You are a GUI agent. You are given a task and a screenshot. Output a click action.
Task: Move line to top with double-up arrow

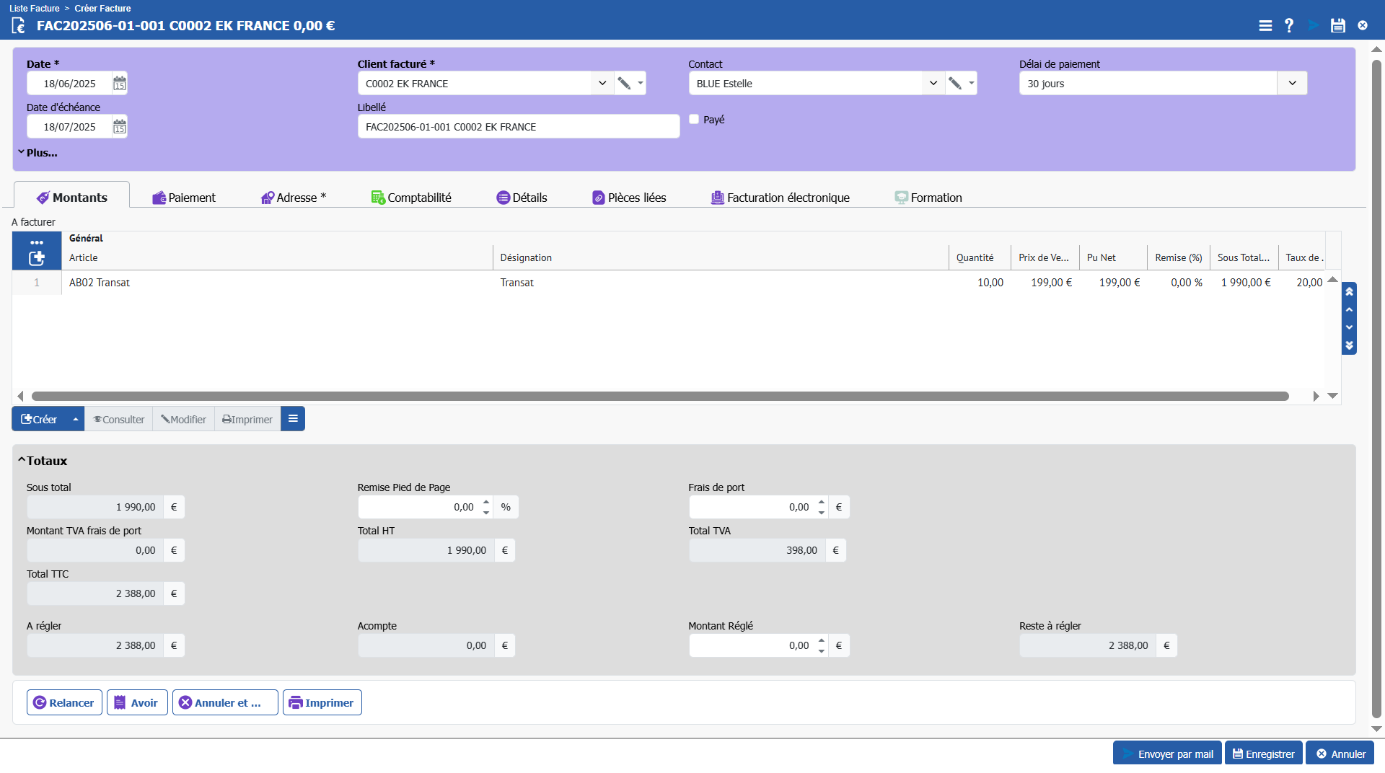pos(1349,292)
